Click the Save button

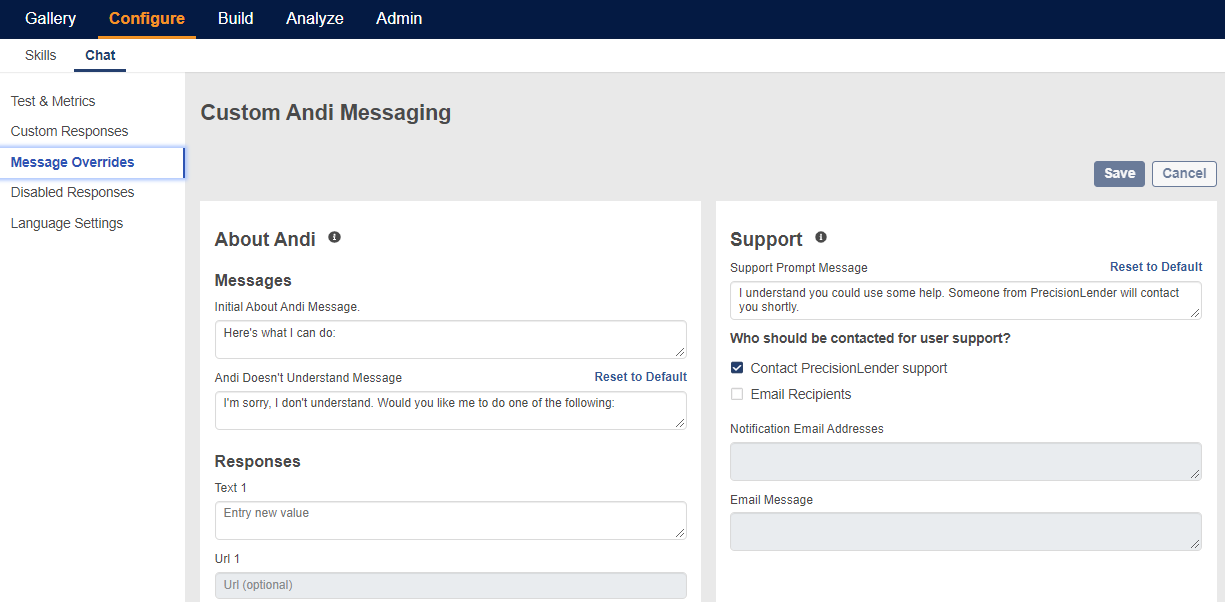[x=1119, y=173]
